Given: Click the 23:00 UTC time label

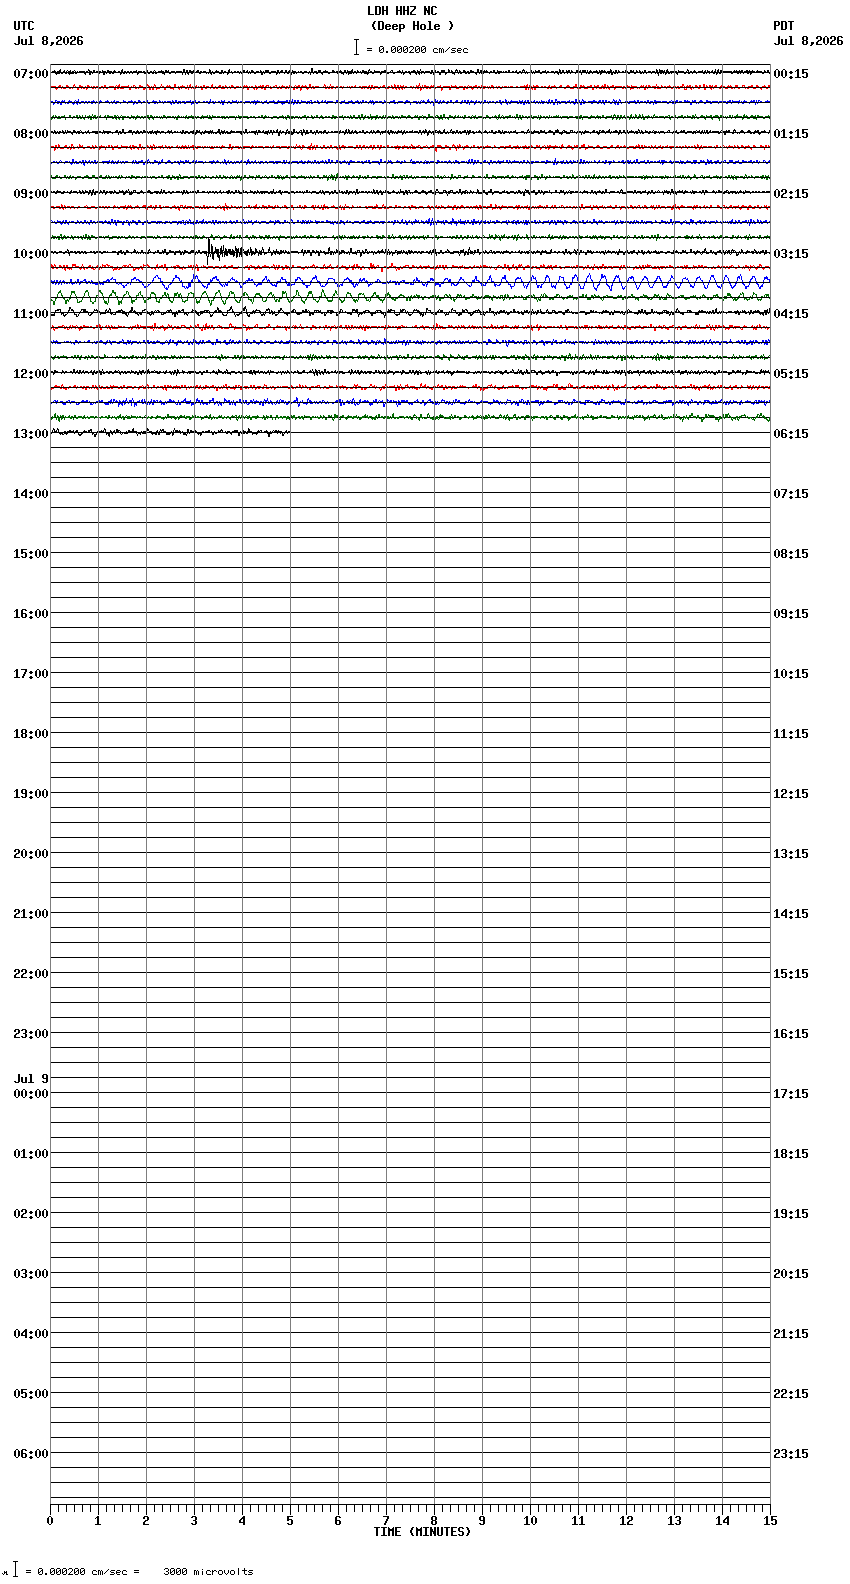Looking at the screenshot, I should 31,1034.
